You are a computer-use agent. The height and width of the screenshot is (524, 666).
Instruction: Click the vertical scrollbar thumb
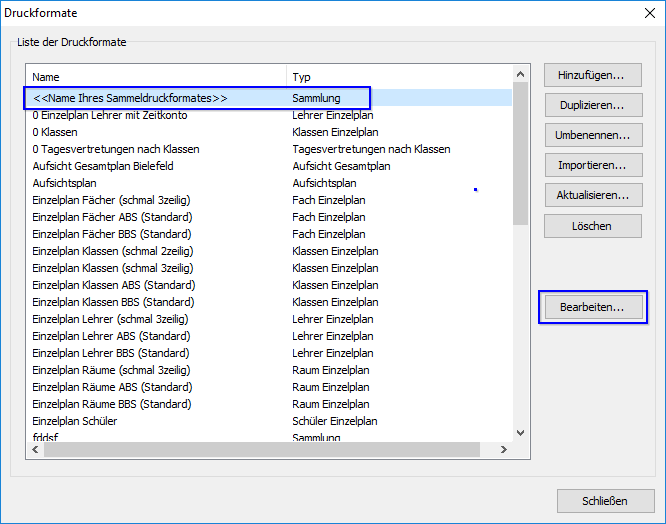[520, 153]
